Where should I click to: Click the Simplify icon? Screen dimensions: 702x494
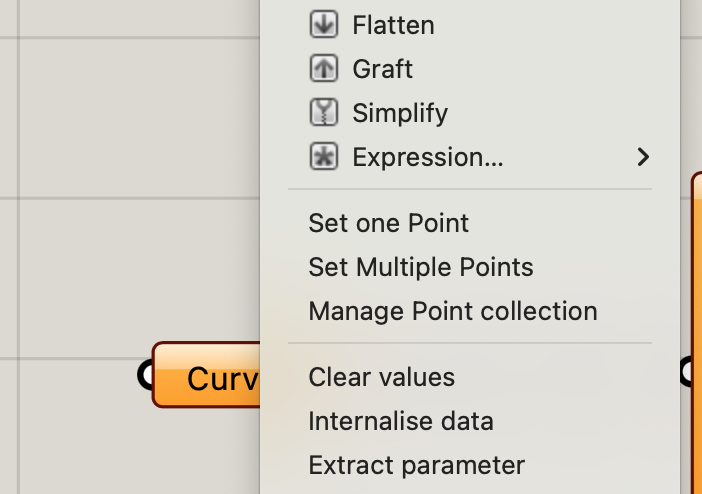tap(324, 113)
